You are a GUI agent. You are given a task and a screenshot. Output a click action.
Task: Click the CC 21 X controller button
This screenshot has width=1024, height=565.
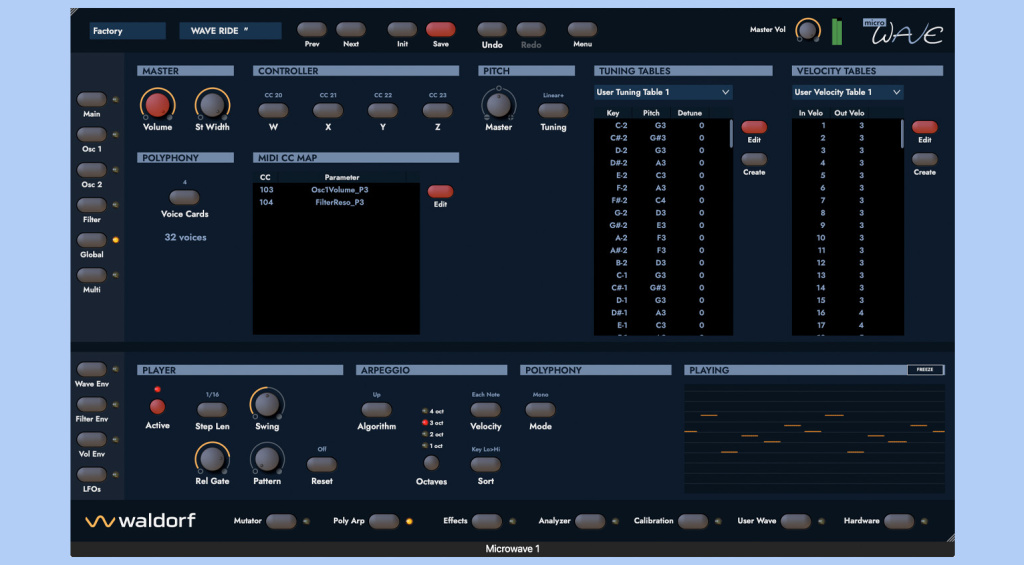tap(328, 110)
